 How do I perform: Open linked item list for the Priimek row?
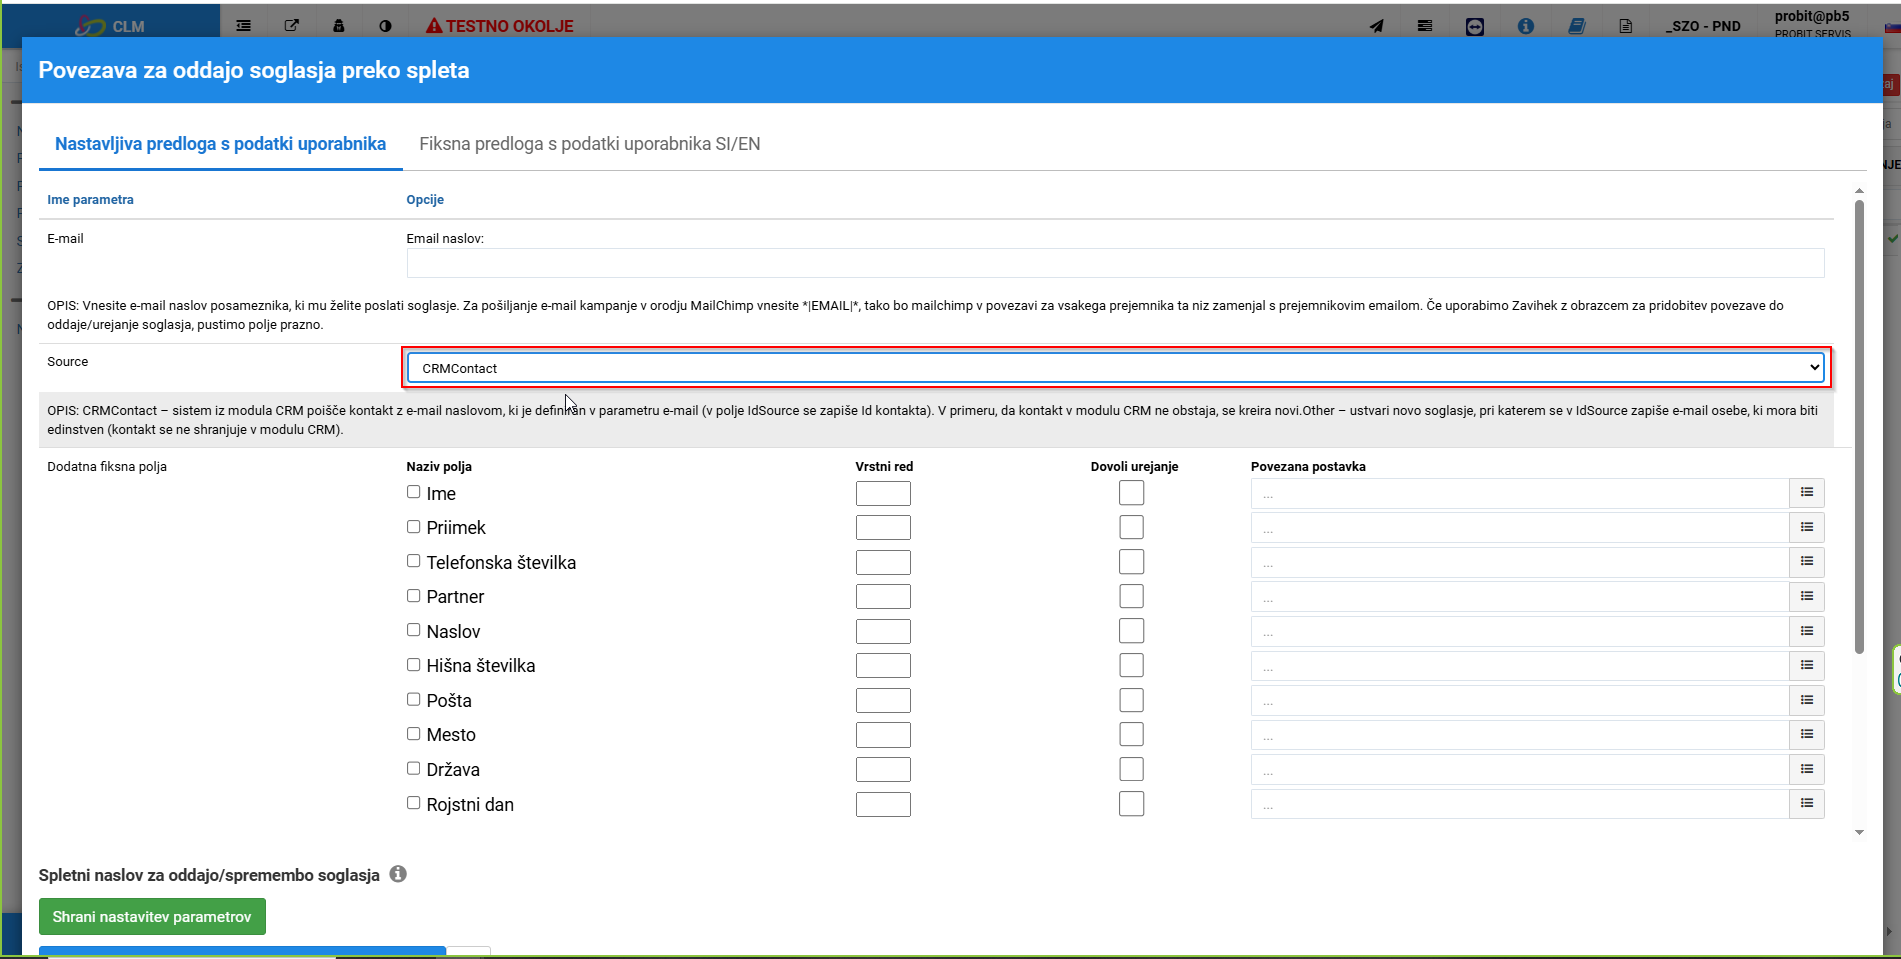click(1807, 527)
